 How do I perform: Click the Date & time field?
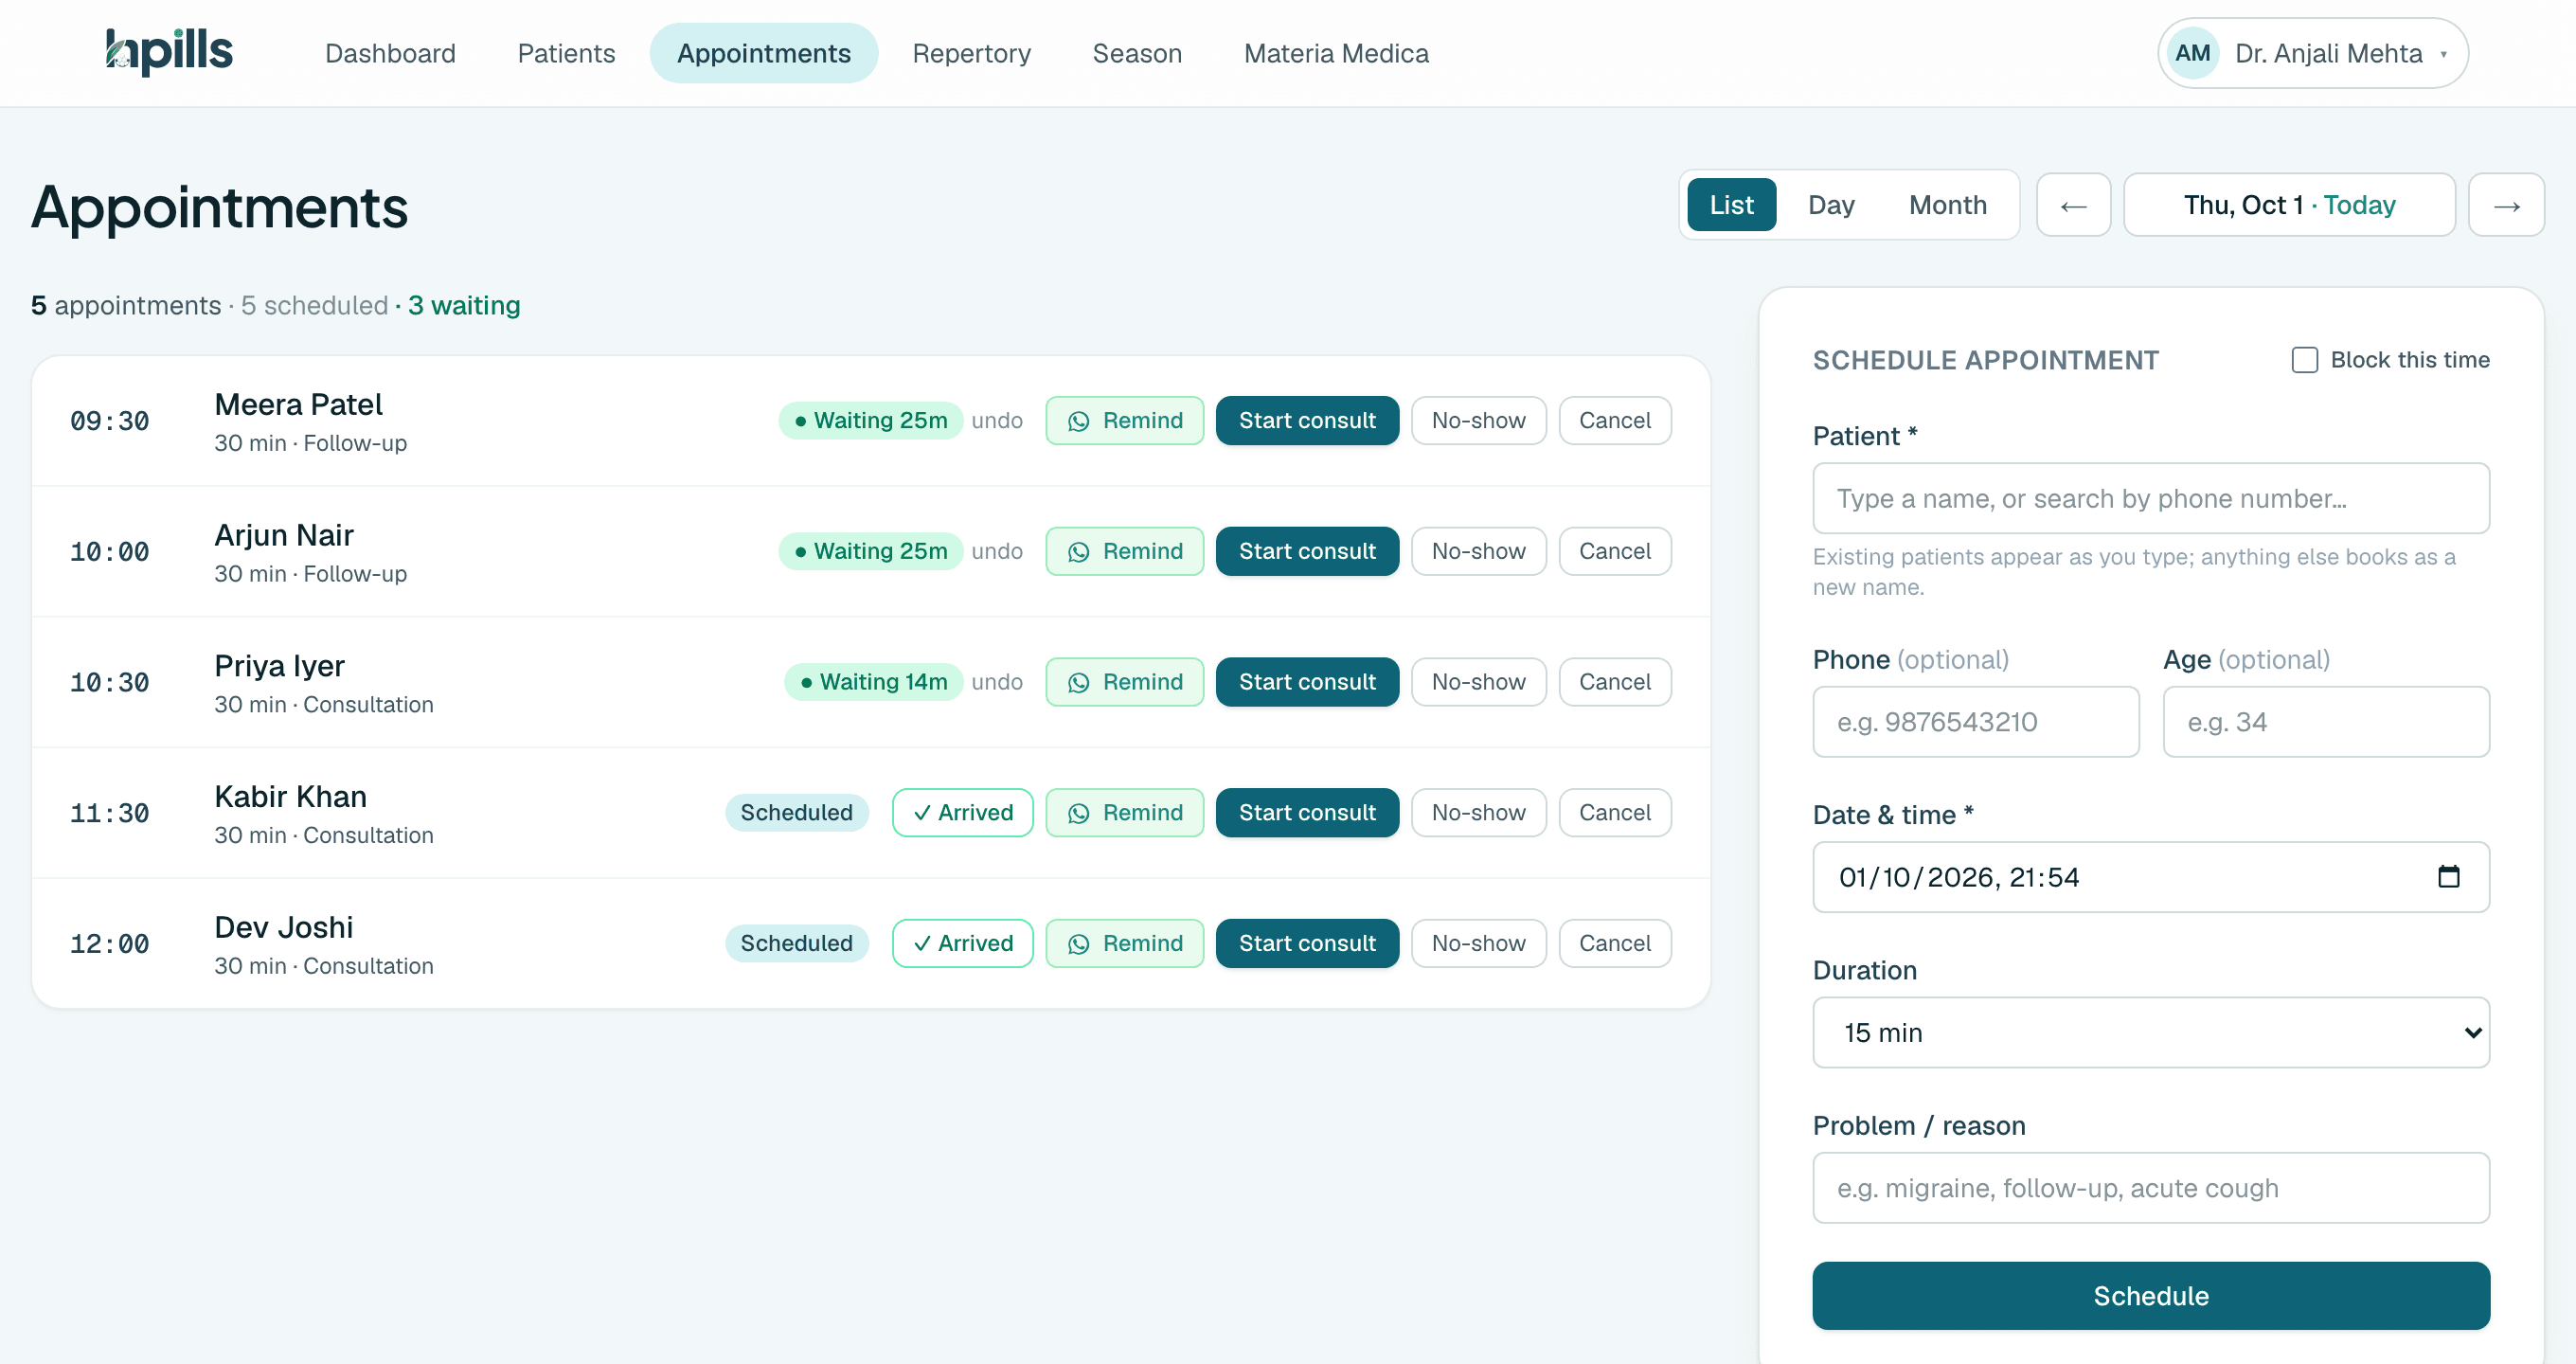tap(2151, 877)
